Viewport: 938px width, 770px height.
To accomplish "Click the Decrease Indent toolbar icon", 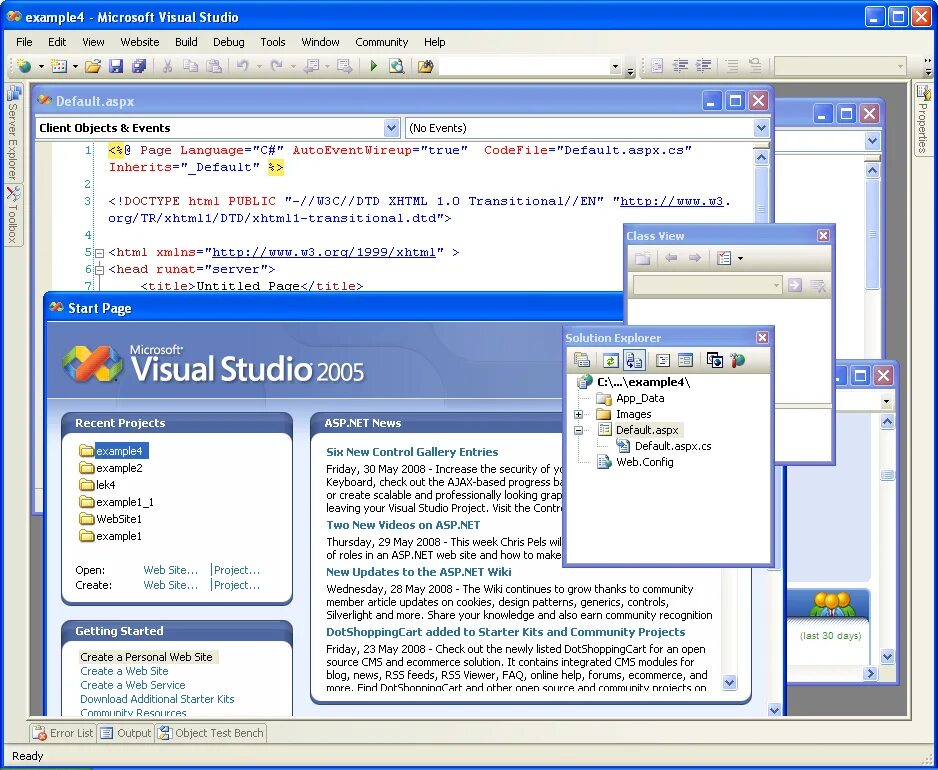I will (x=680, y=66).
